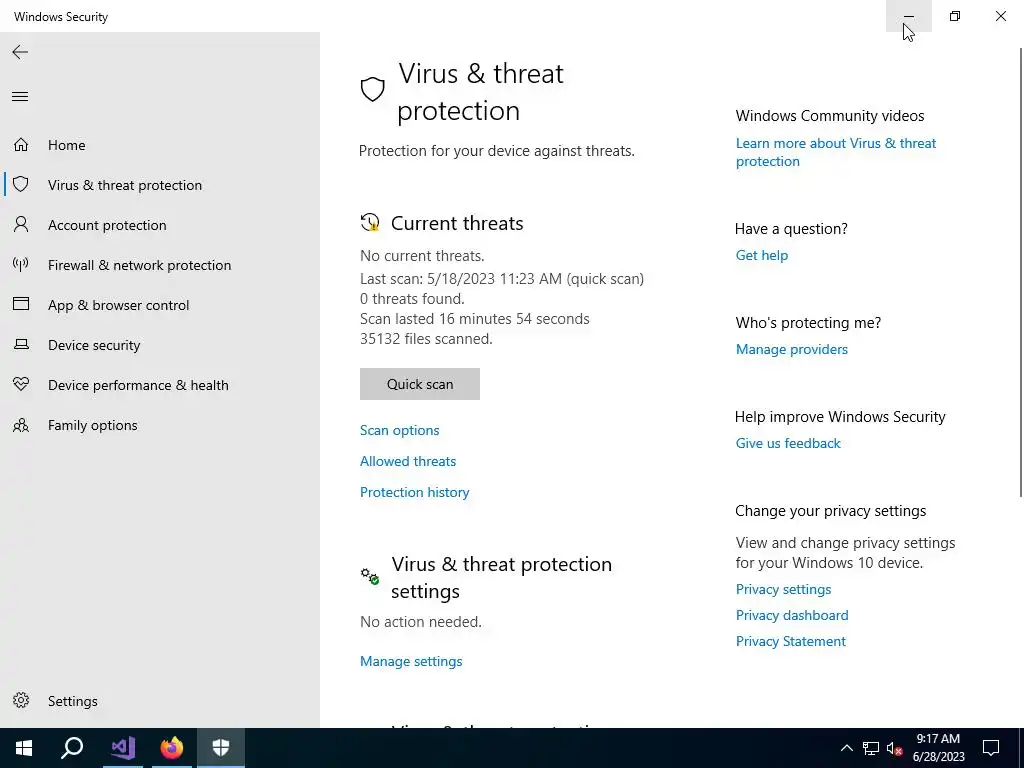Click the Device performance heart icon
This screenshot has height=768, width=1024.
click(21, 384)
